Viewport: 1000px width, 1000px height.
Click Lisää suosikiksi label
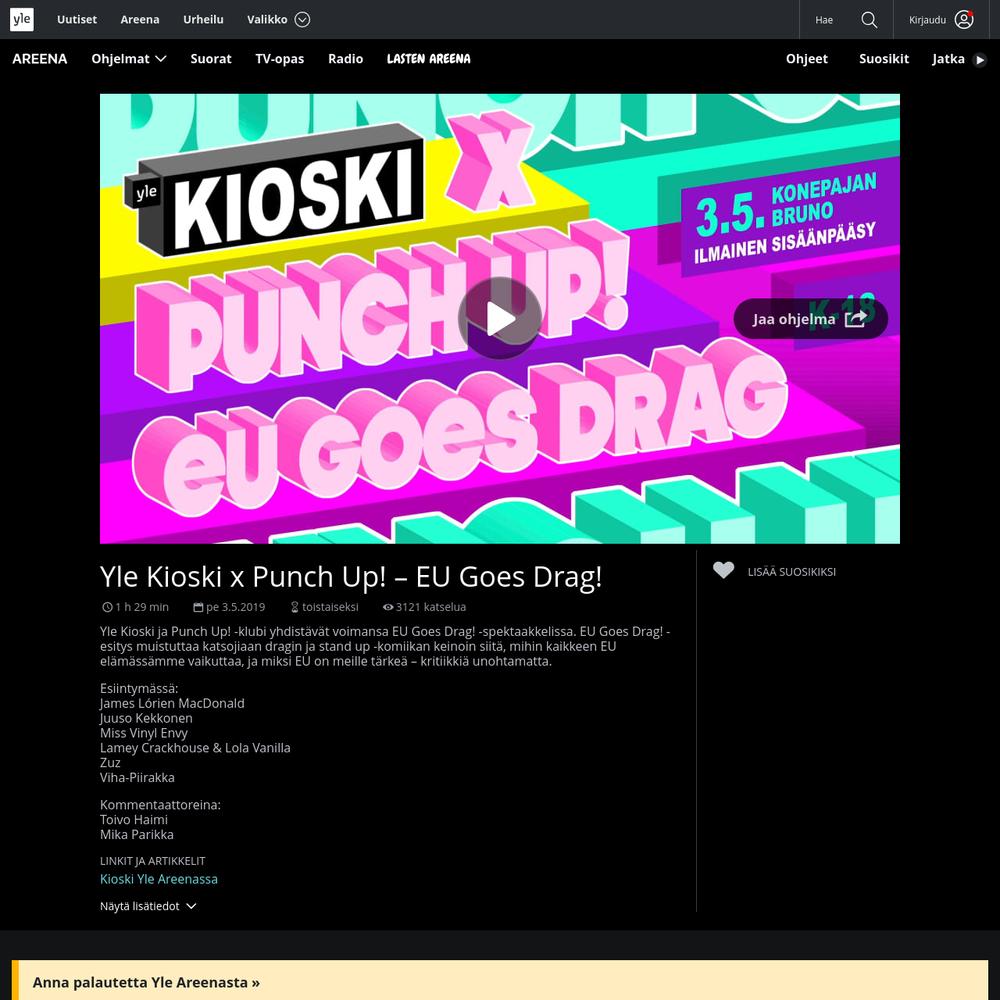pos(791,572)
